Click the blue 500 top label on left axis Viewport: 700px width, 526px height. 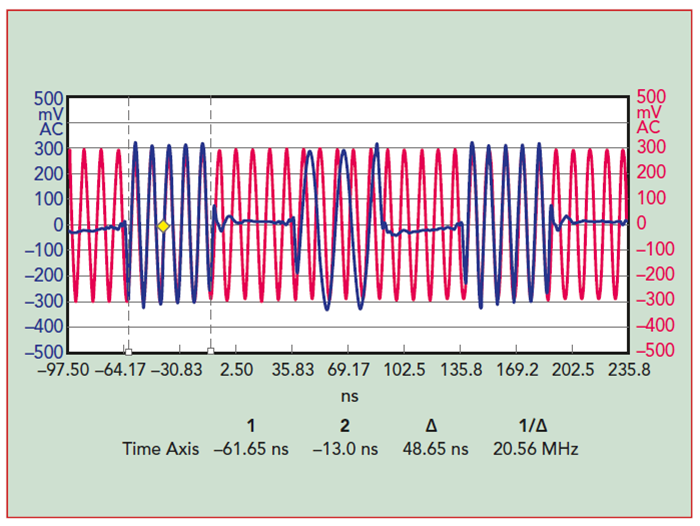point(50,99)
